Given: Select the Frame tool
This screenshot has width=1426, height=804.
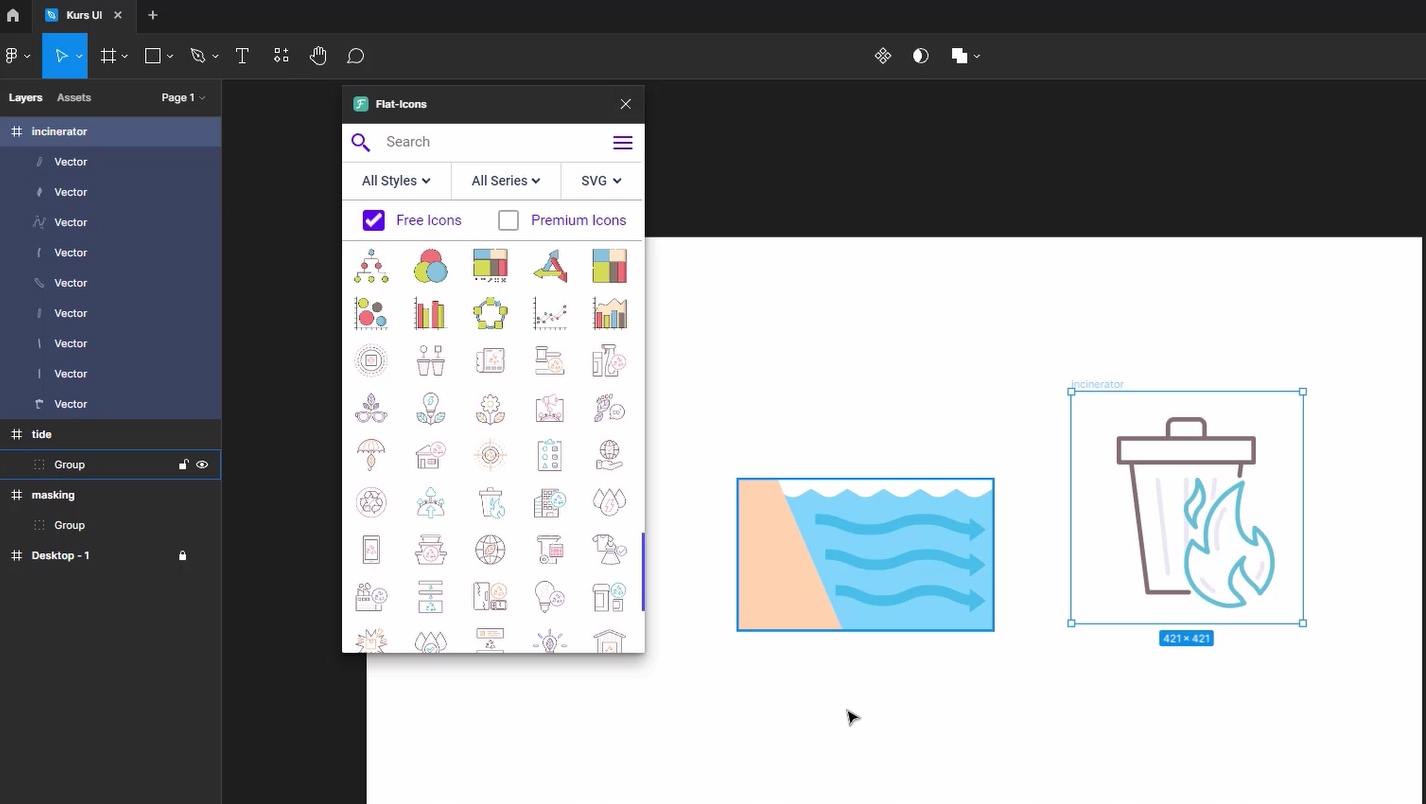Looking at the screenshot, I should click(108, 56).
